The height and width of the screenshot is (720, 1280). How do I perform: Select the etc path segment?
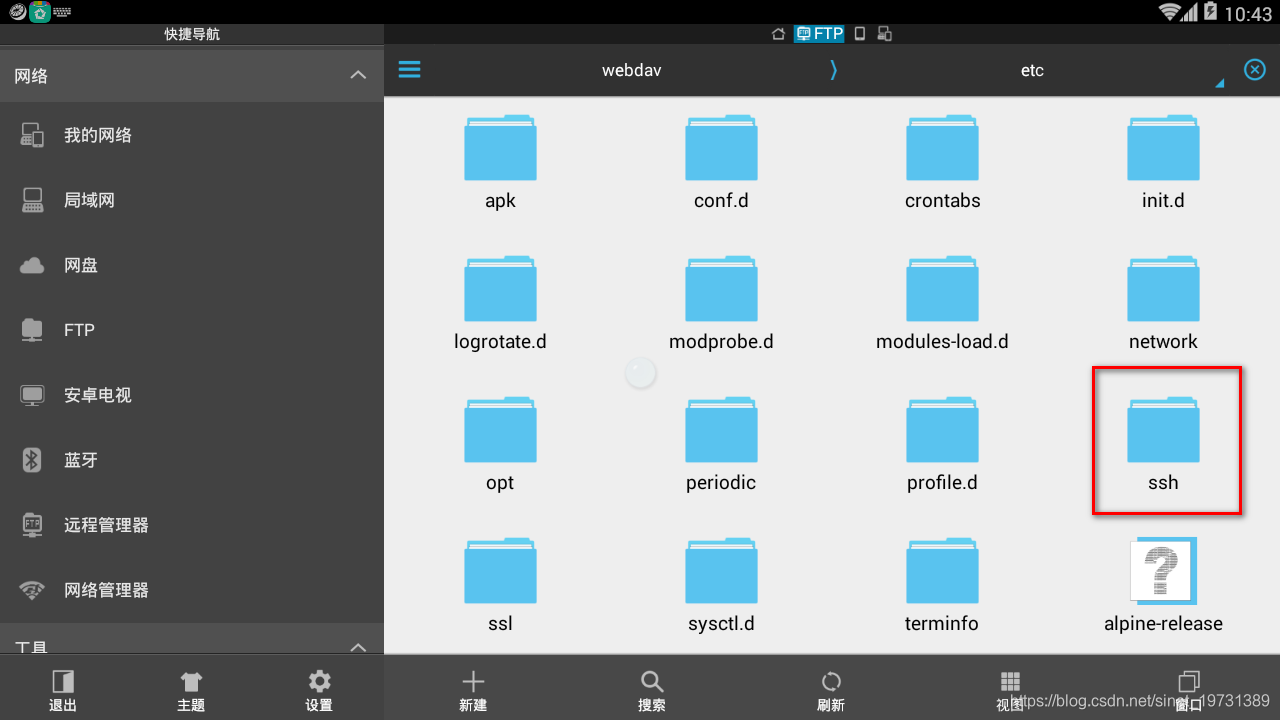coord(1032,70)
